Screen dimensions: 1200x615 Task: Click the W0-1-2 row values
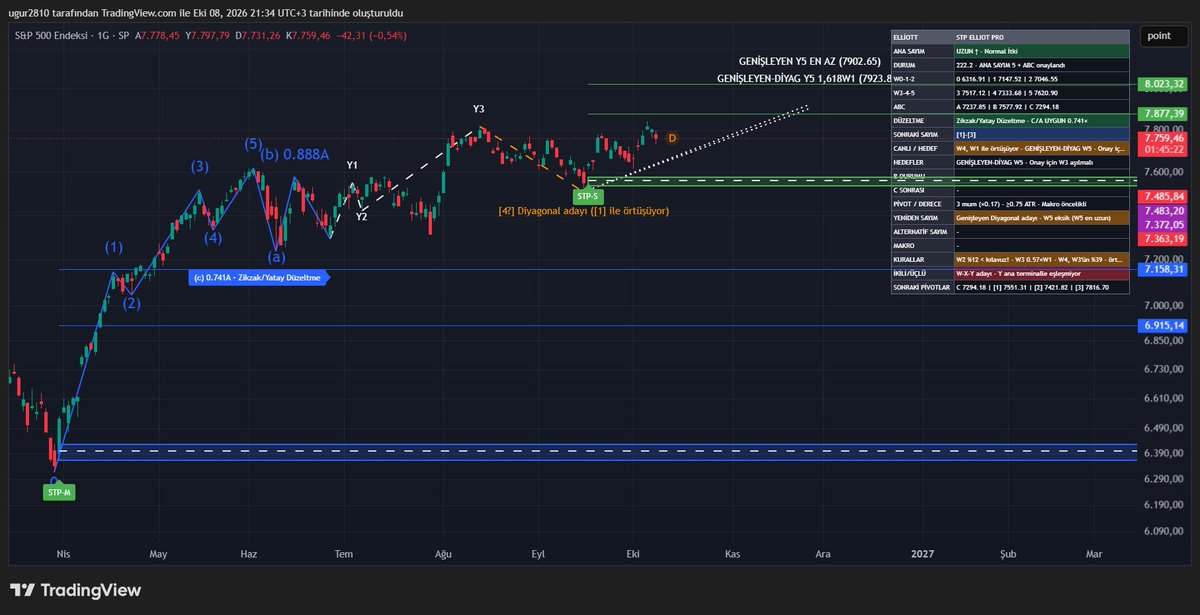(x=1041, y=78)
